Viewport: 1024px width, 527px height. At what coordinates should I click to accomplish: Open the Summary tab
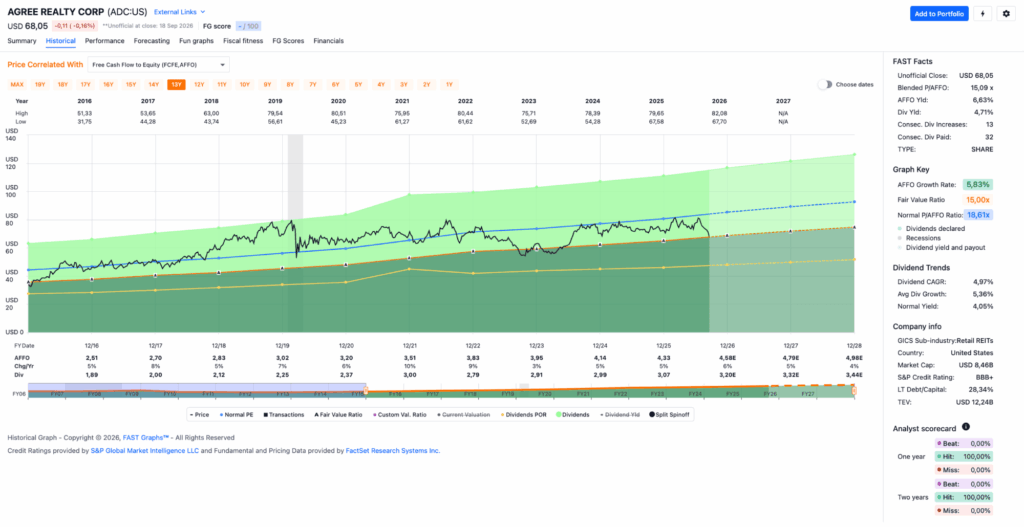point(22,40)
